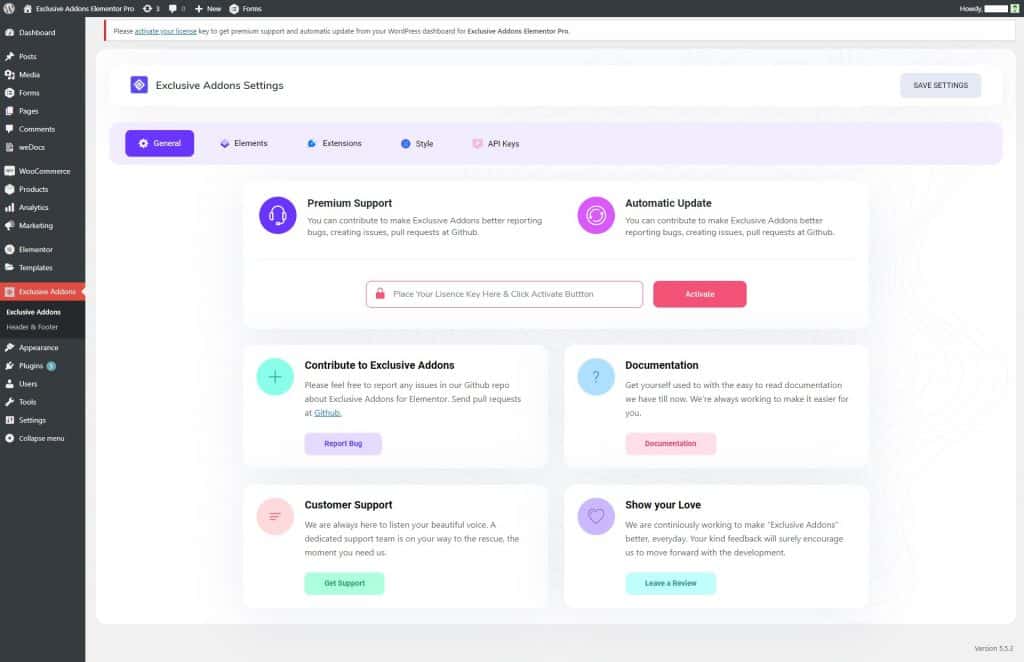Image resolution: width=1024 pixels, height=662 pixels.
Task: Select Exclusive Addons submenu item
Action: [x=33, y=312]
